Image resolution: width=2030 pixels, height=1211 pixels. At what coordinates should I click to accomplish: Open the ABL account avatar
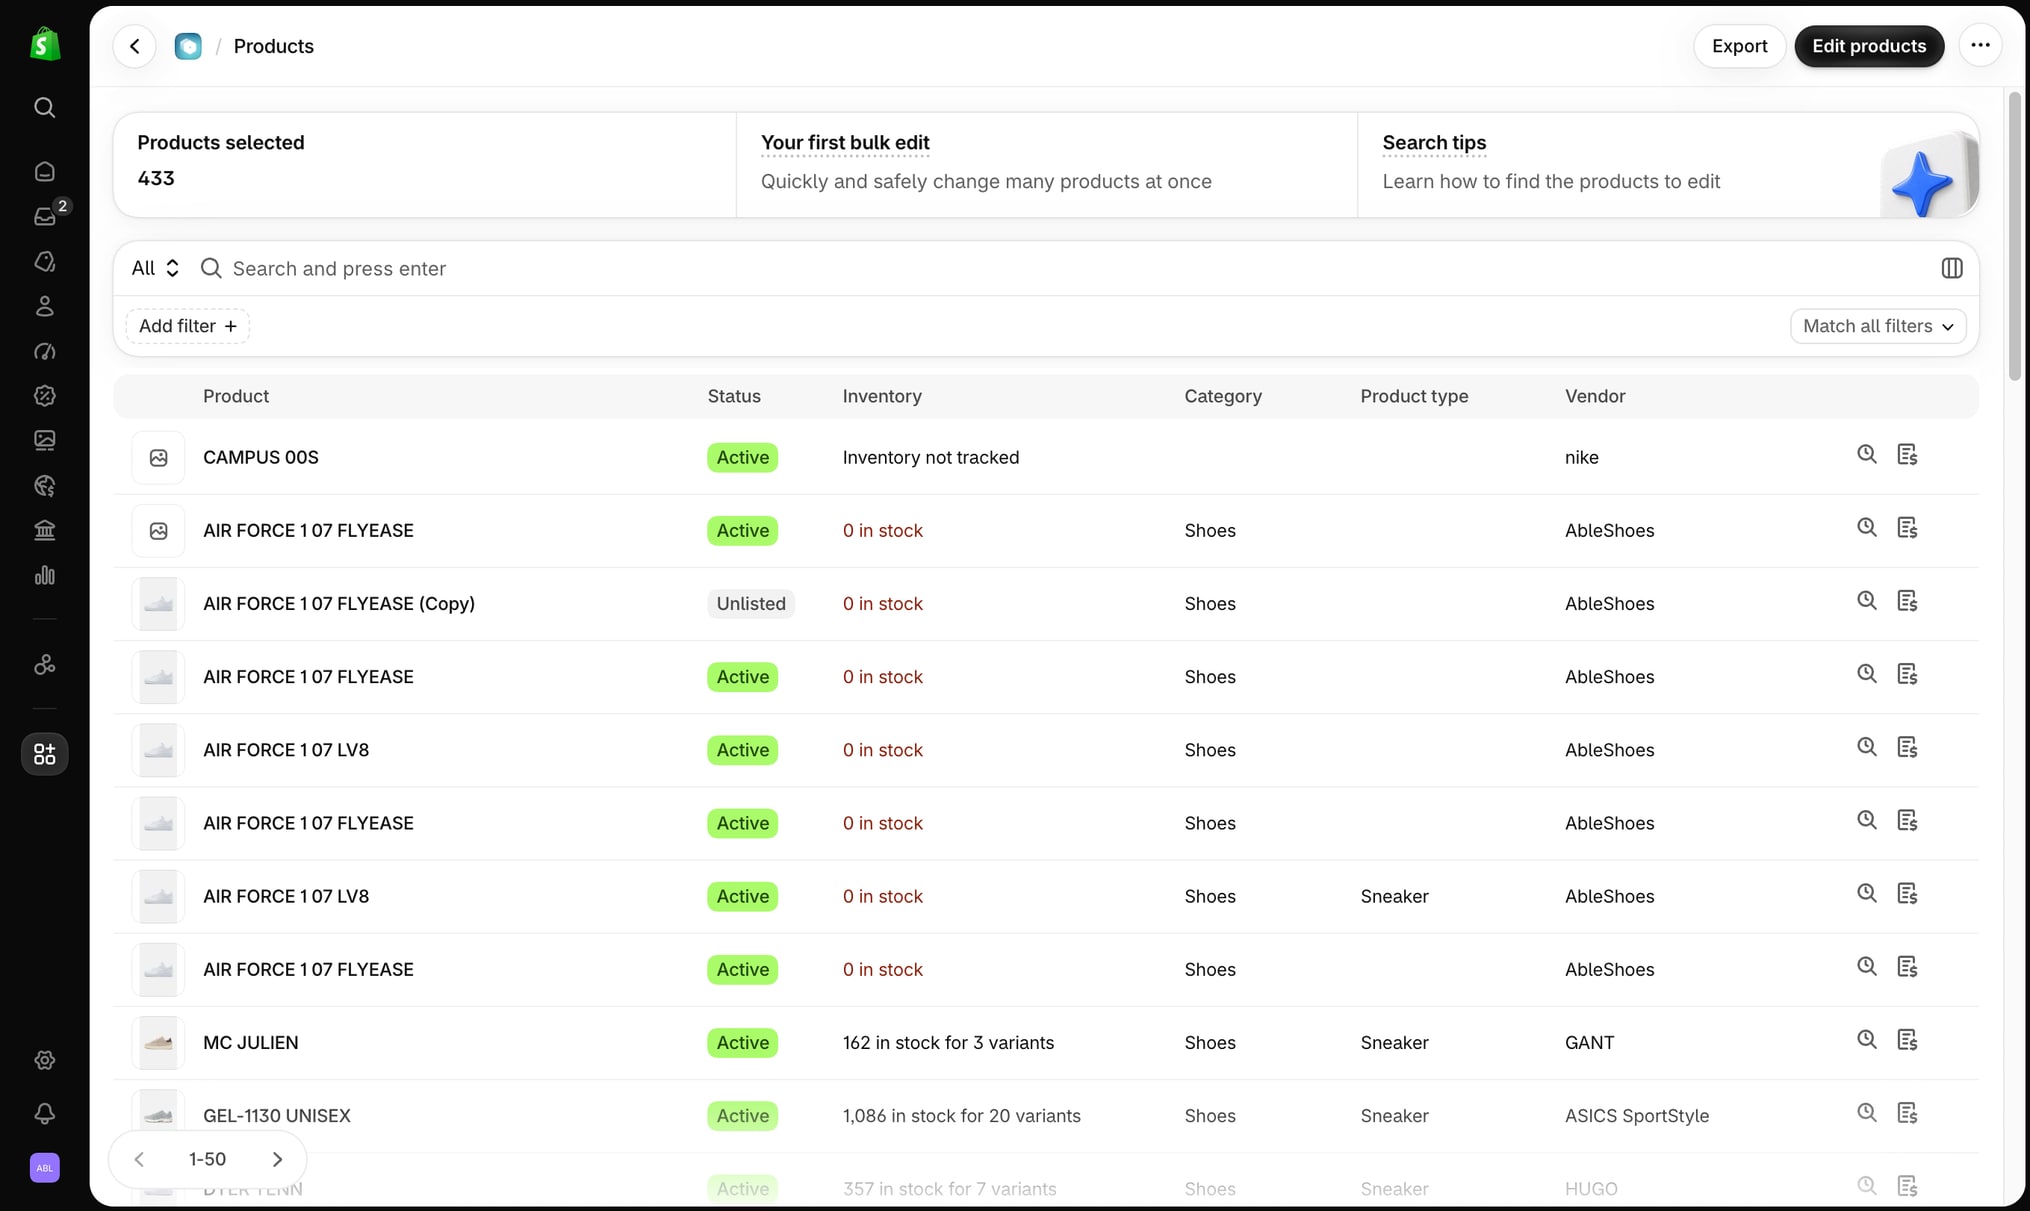point(45,1168)
